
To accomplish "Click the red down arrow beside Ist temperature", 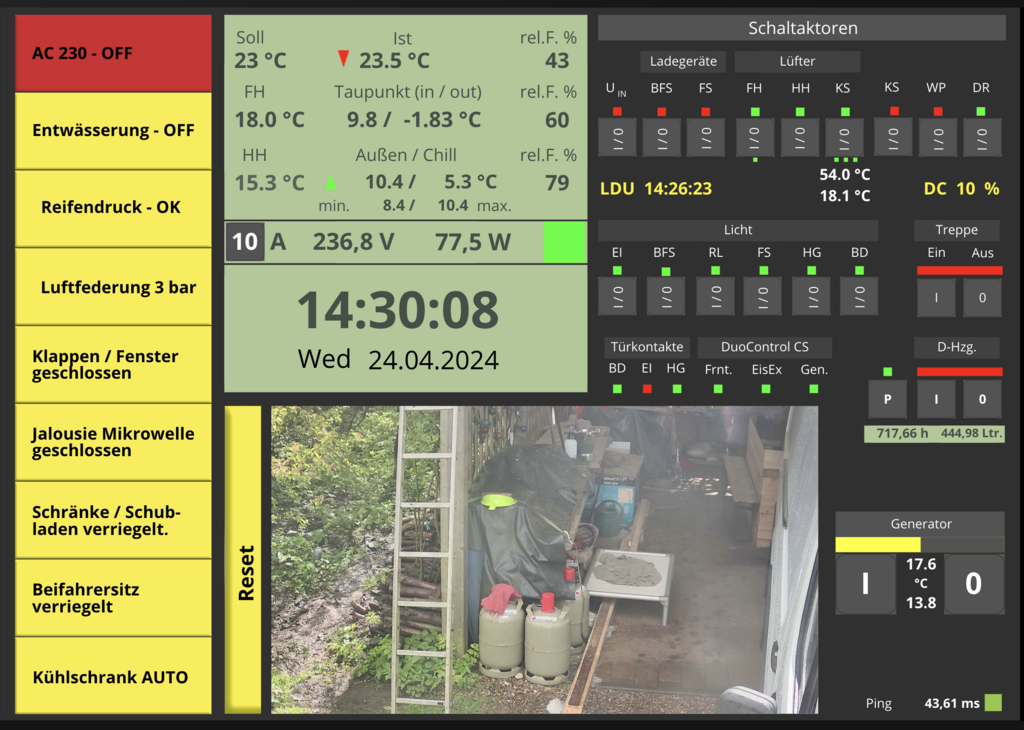I will (x=344, y=59).
